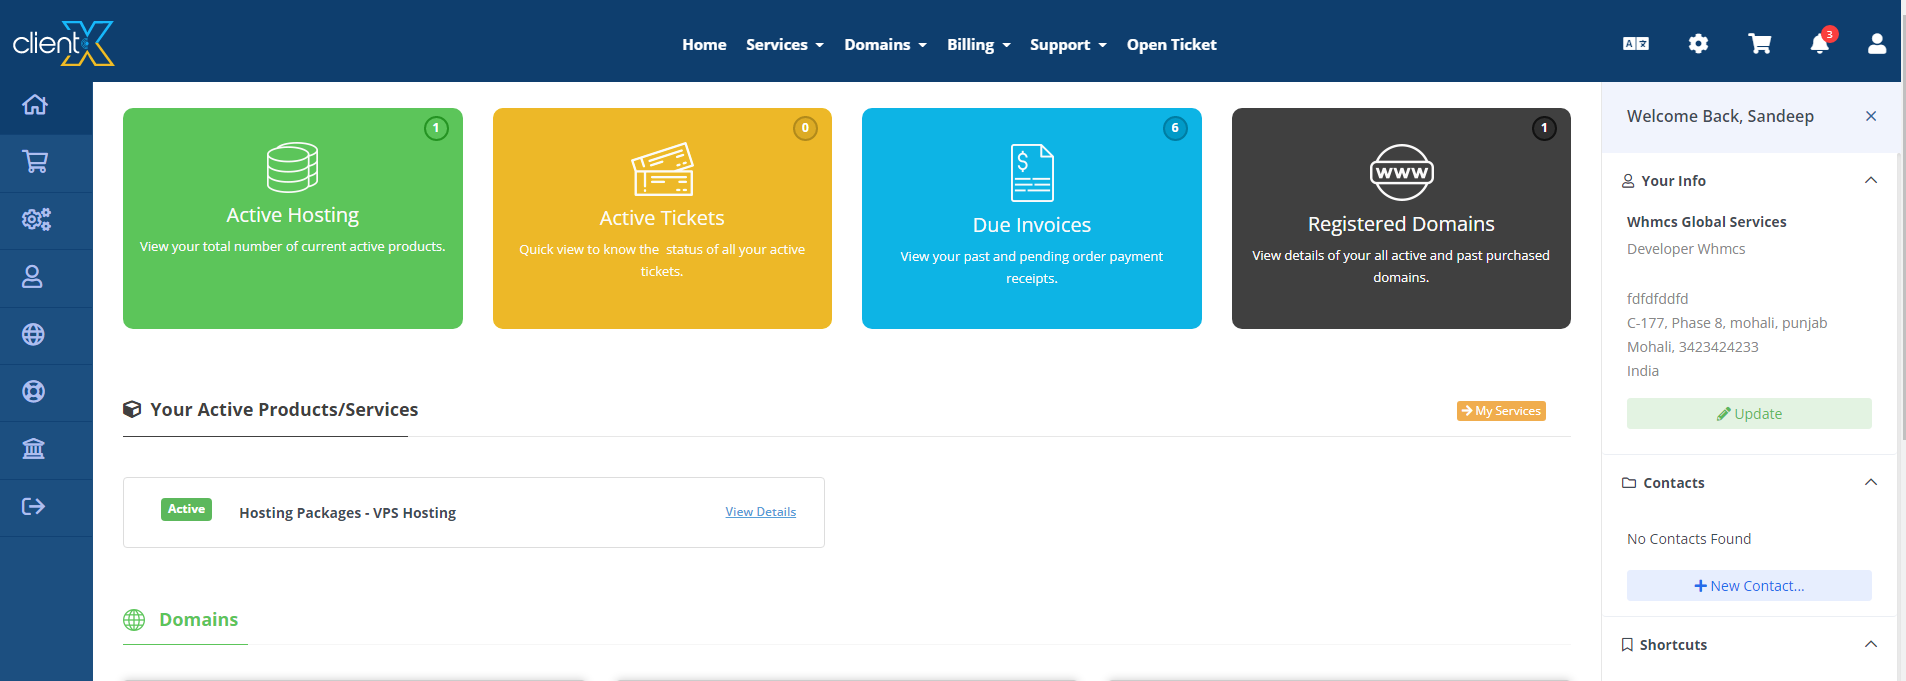
Task: Click the My Services button
Action: tap(1501, 411)
